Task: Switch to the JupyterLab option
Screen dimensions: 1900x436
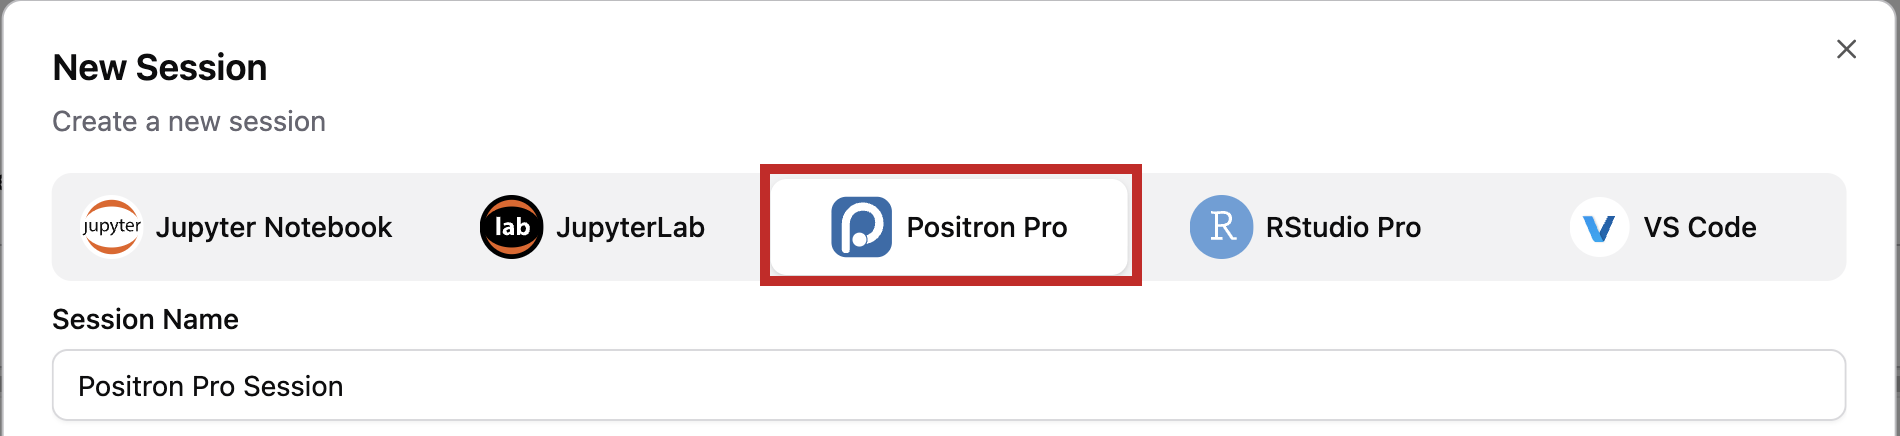Action: [630, 227]
